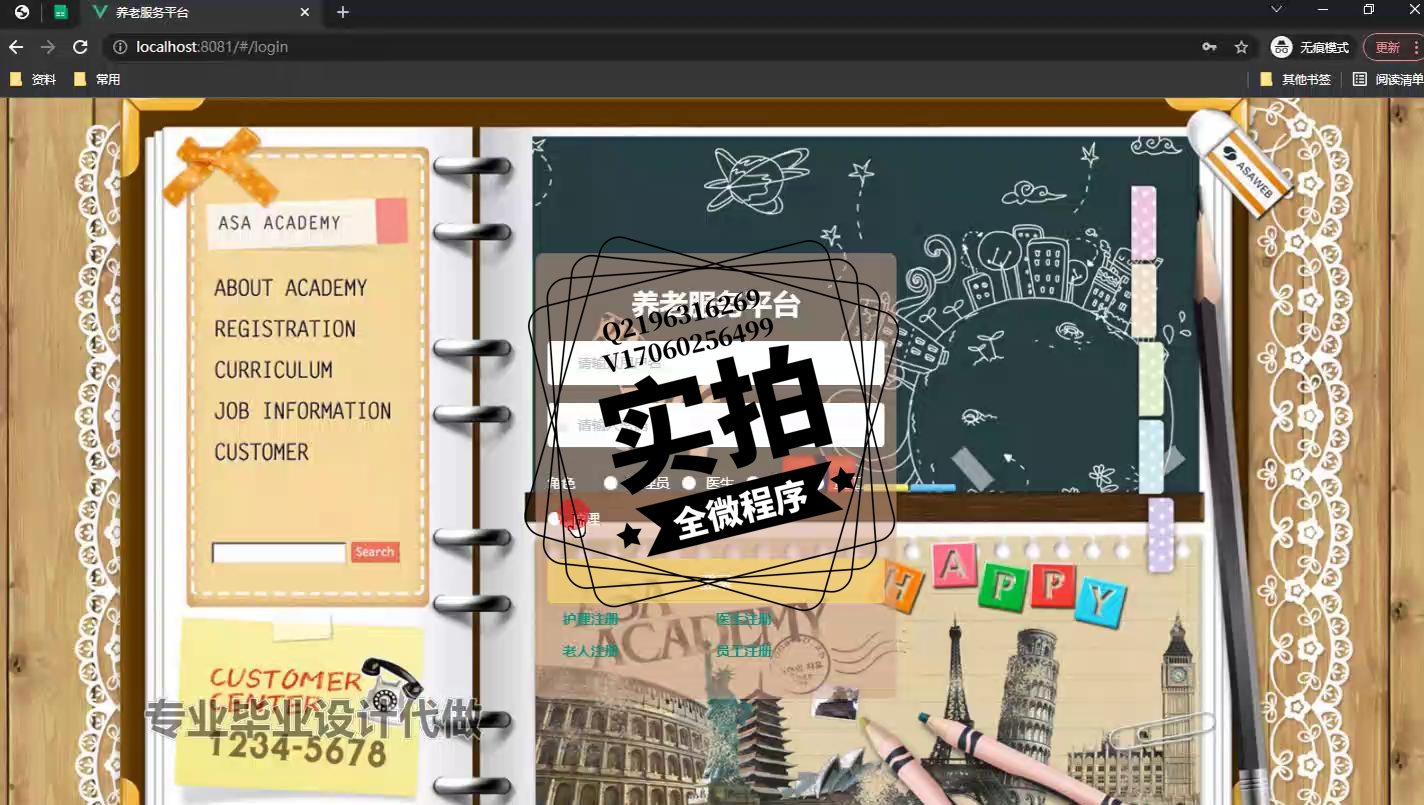Viewport: 1424px width, 805px height.
Task: Close the 养老服务平台 tab
Action: point(305,12)
